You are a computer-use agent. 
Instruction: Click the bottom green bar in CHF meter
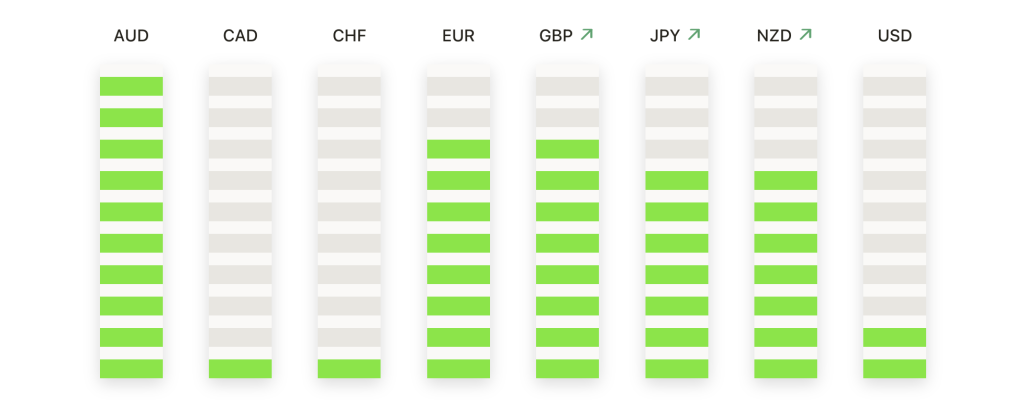pos(349,368)
